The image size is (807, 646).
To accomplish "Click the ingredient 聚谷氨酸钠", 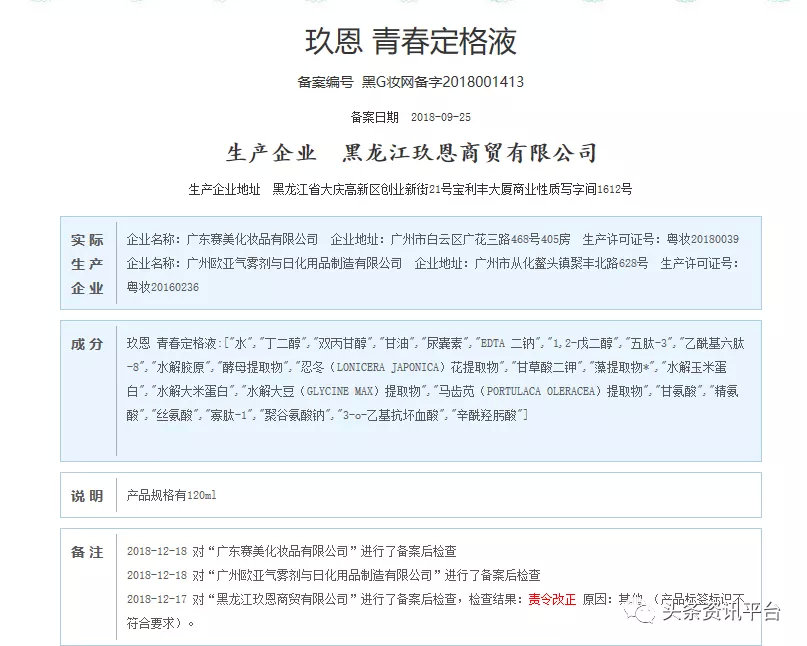I will pos(294,415).
